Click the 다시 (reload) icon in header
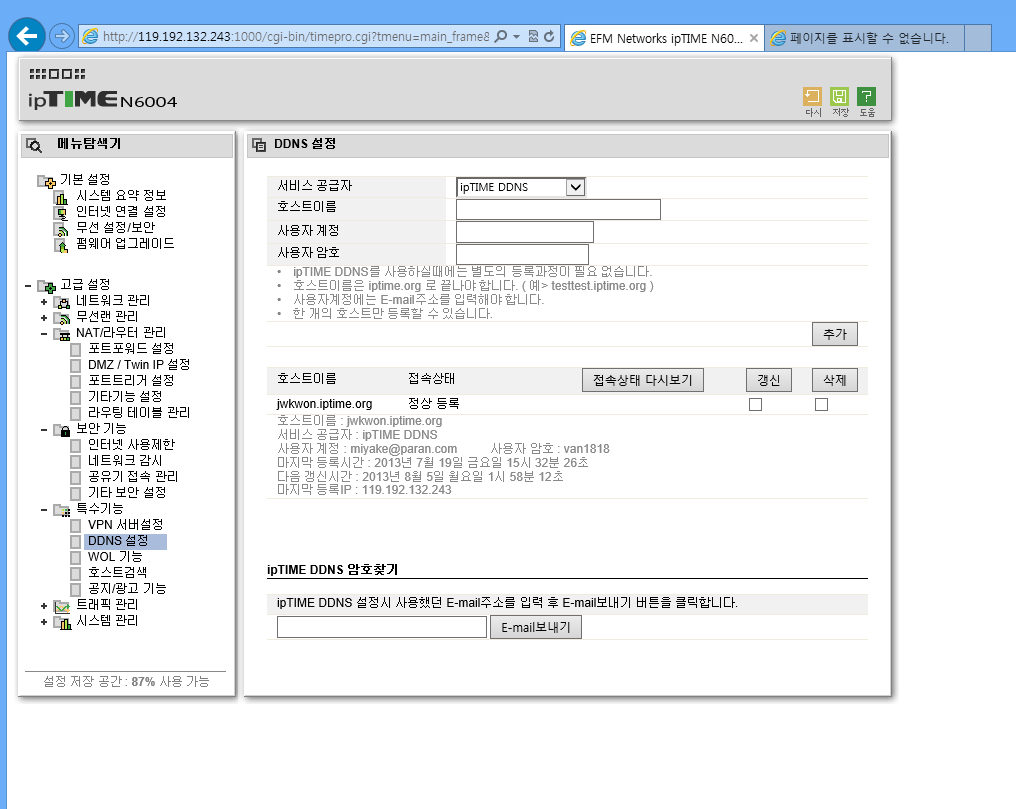This screenshot has width=1016, height=809. [812, 97]
